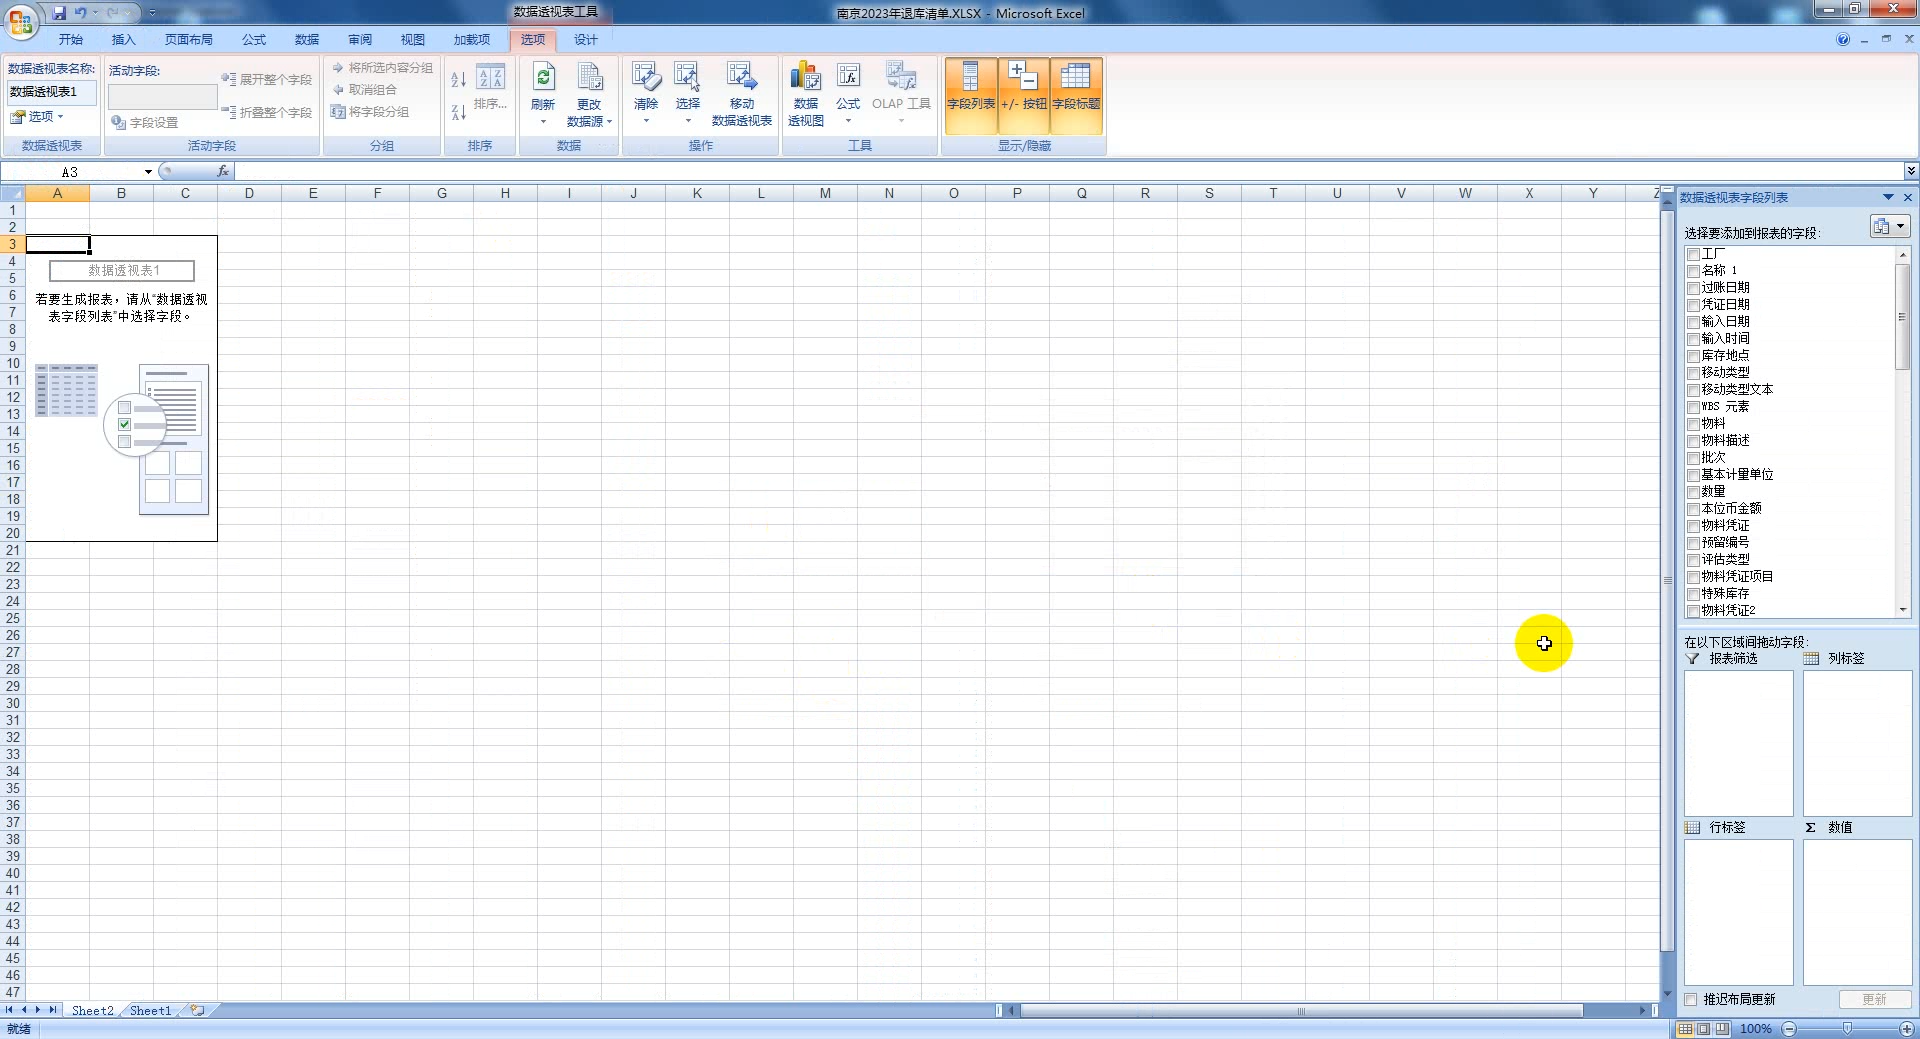
Task: Enable the 推迟布局更新 checkbox
Action: click(1691, 999)
